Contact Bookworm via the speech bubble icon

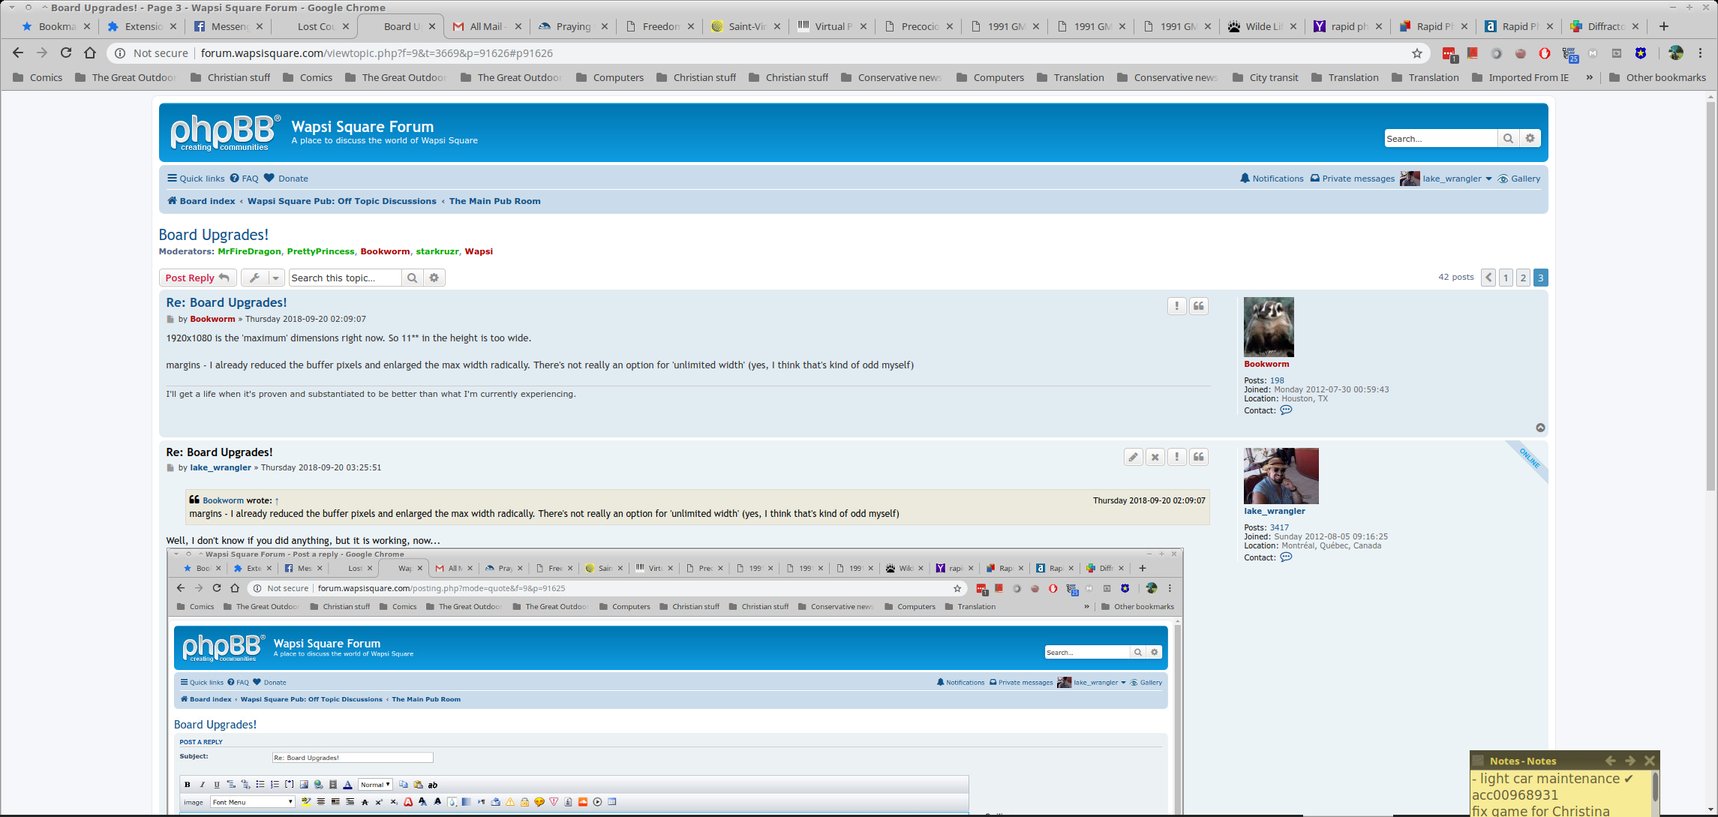pyautogui.click(x=1286, y=410)
